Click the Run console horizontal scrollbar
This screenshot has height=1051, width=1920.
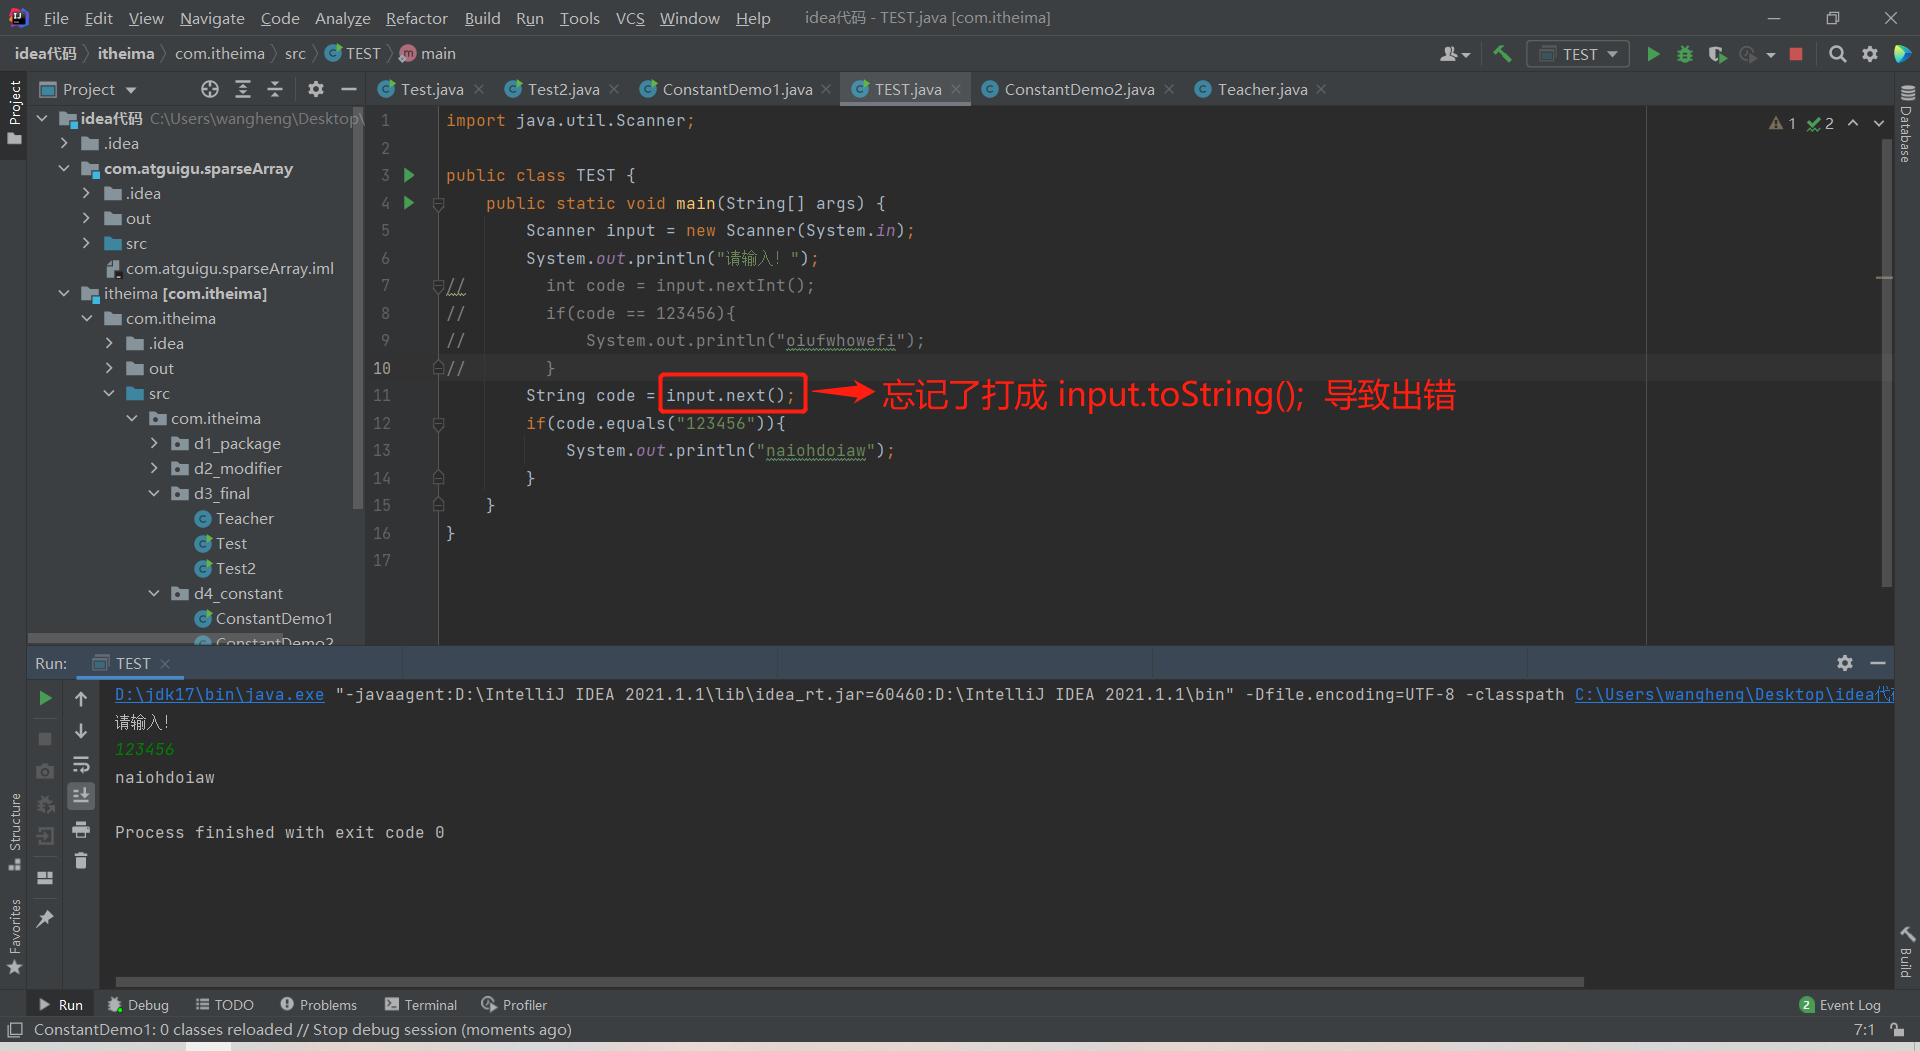[849, 982]
